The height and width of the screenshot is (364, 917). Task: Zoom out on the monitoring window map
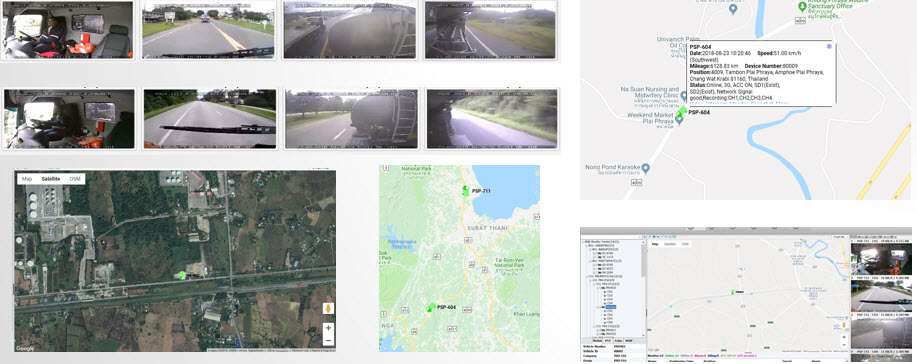844,345
